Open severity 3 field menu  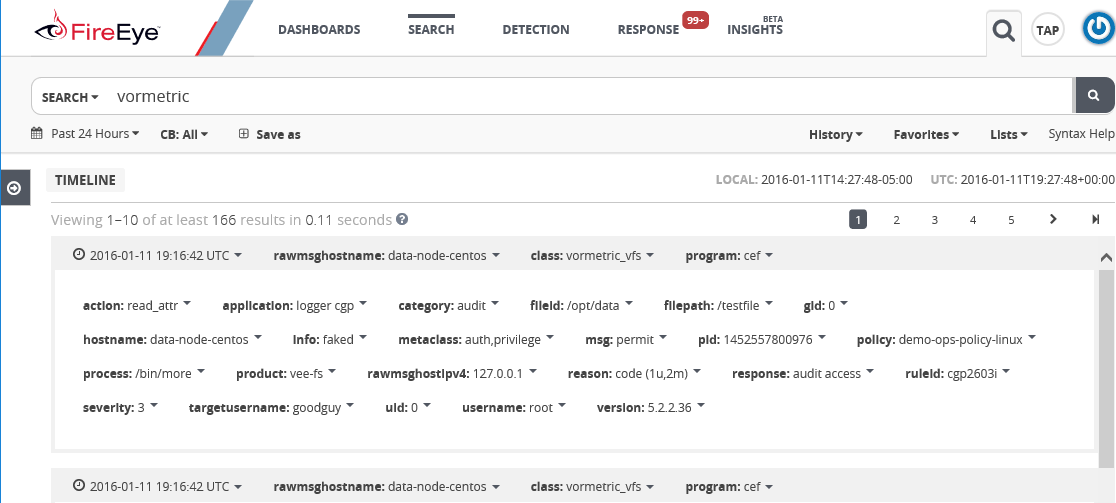coord(121,407)
